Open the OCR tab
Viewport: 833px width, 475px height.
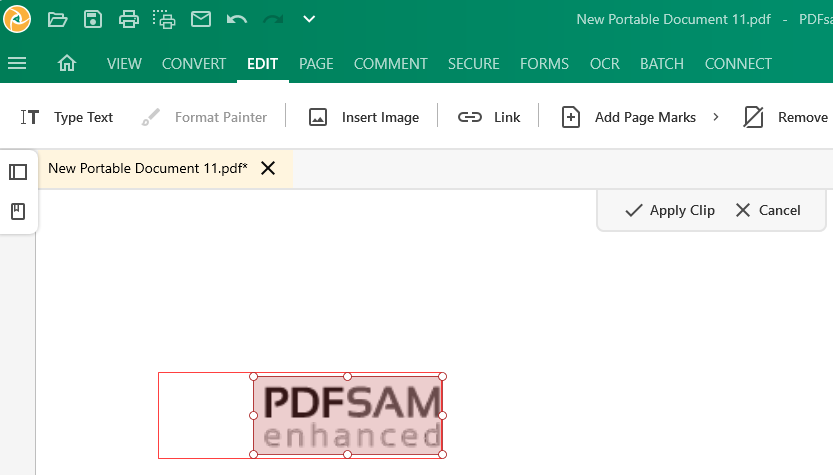click(x=605, y=64)
